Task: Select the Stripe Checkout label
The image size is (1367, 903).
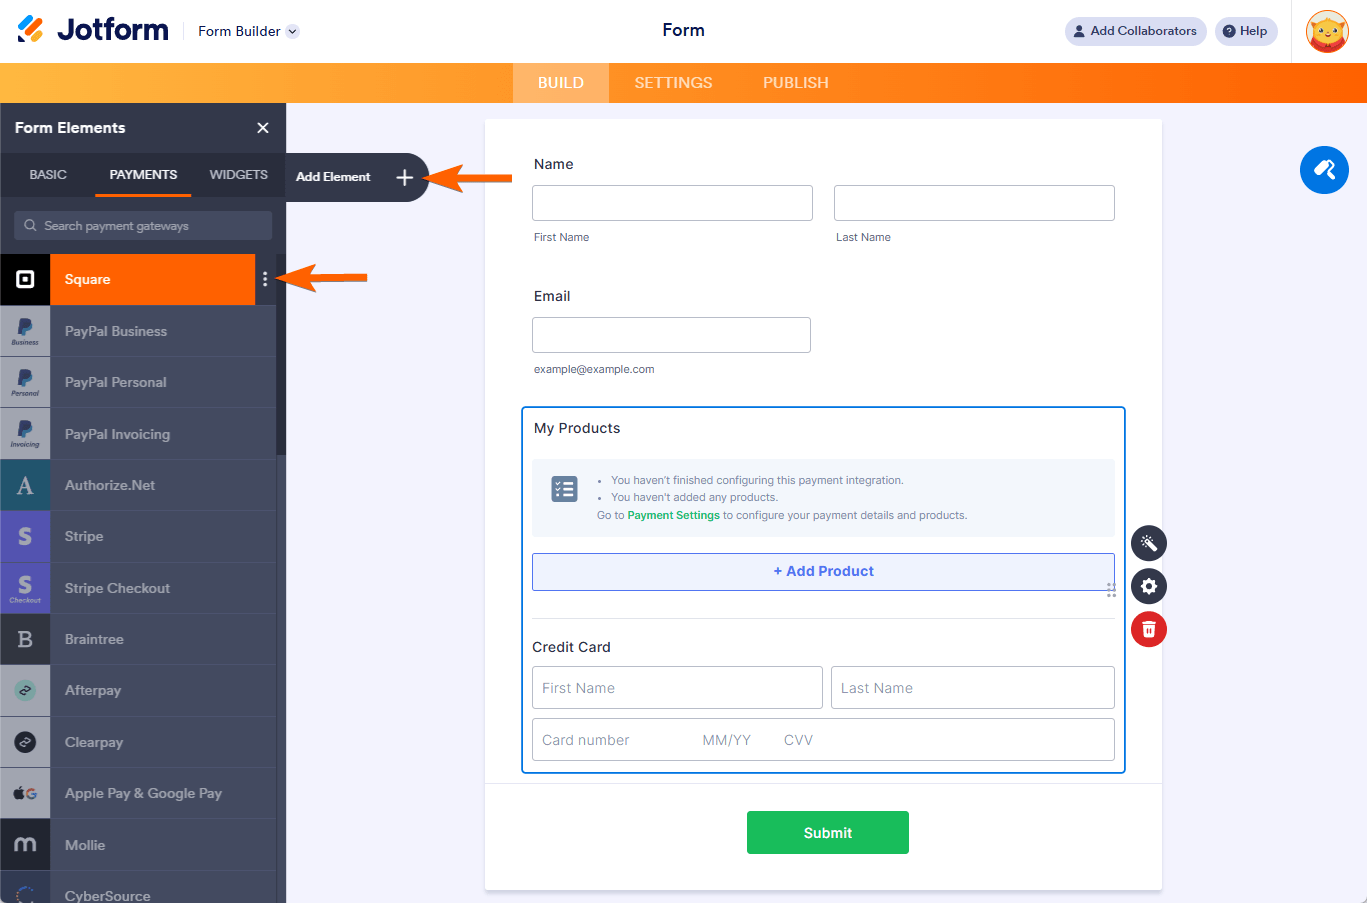Action: pyautogui.click(x=117, y=588)
